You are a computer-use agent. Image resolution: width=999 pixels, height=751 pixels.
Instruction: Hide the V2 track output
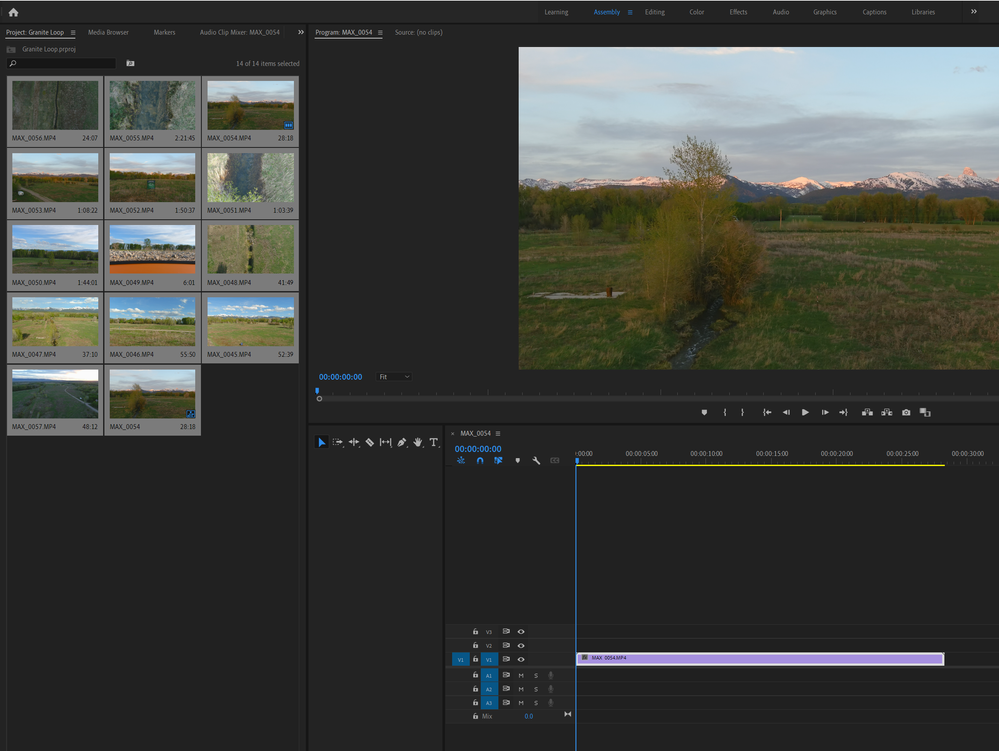coord(521,646)
